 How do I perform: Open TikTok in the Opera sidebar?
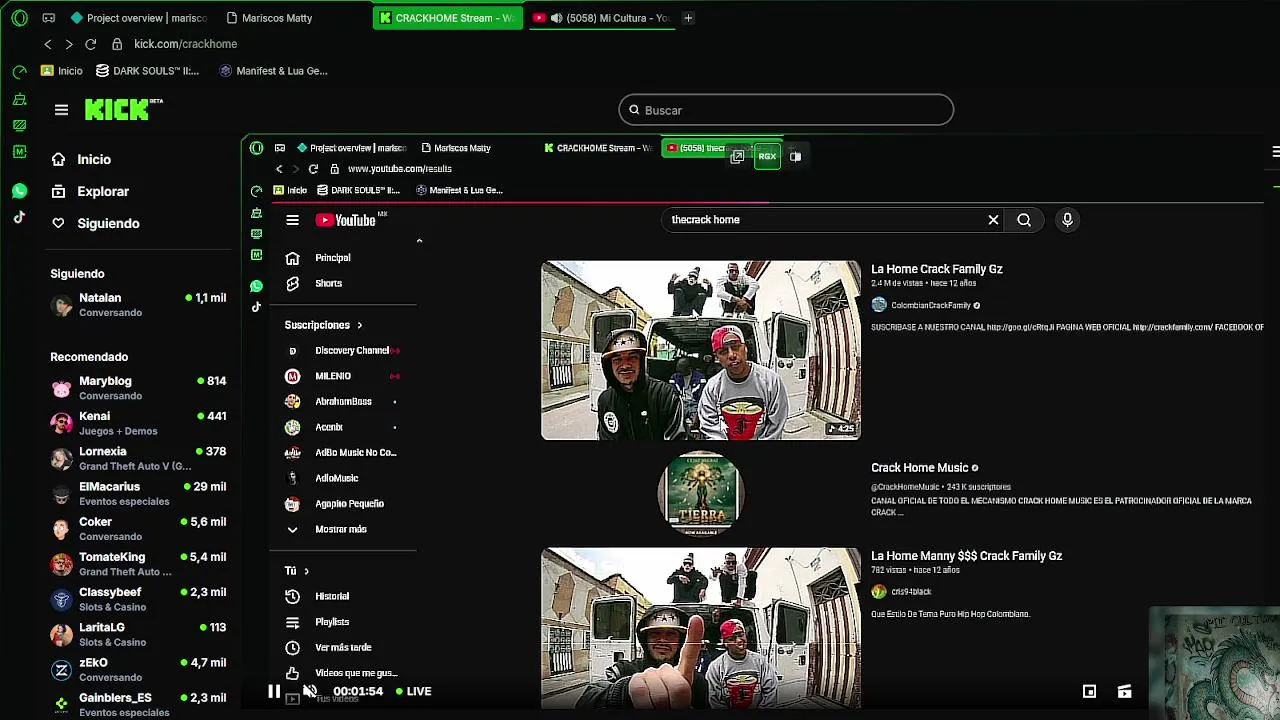point(19,217)
